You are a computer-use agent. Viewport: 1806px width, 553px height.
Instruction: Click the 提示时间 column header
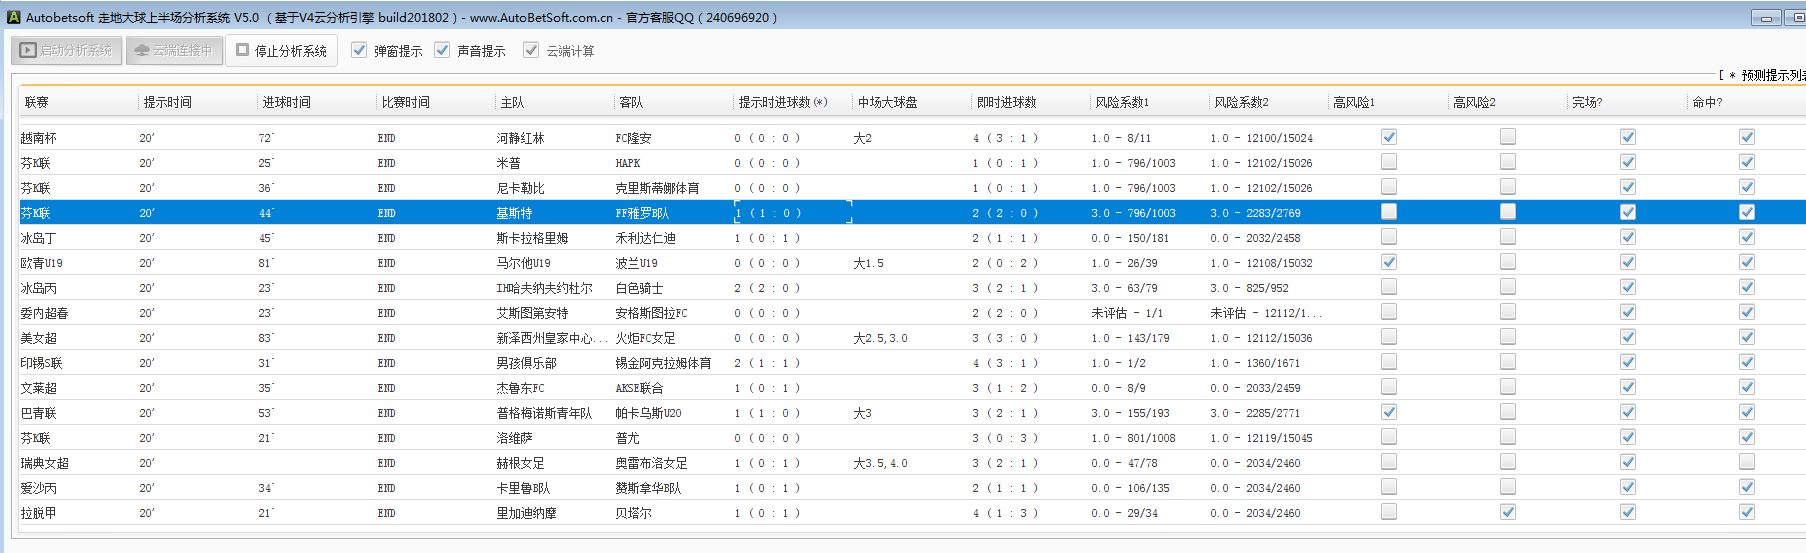point(167,102)
